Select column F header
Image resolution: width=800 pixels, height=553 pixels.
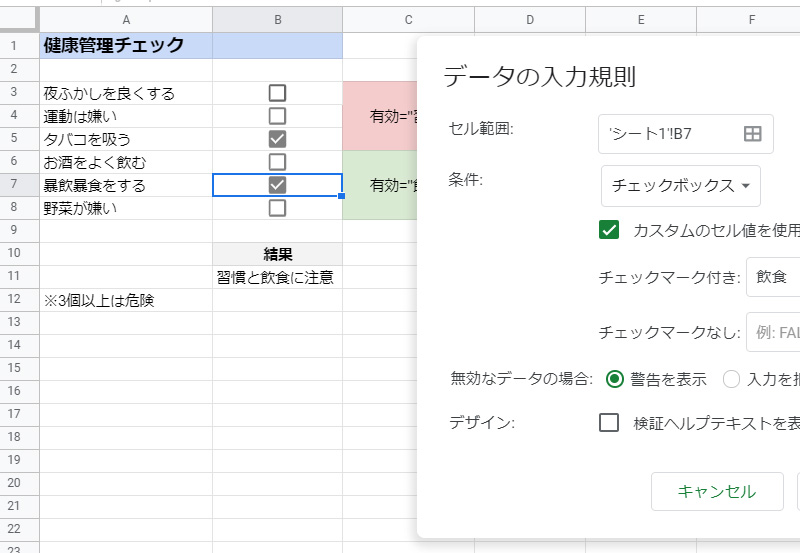748,20
